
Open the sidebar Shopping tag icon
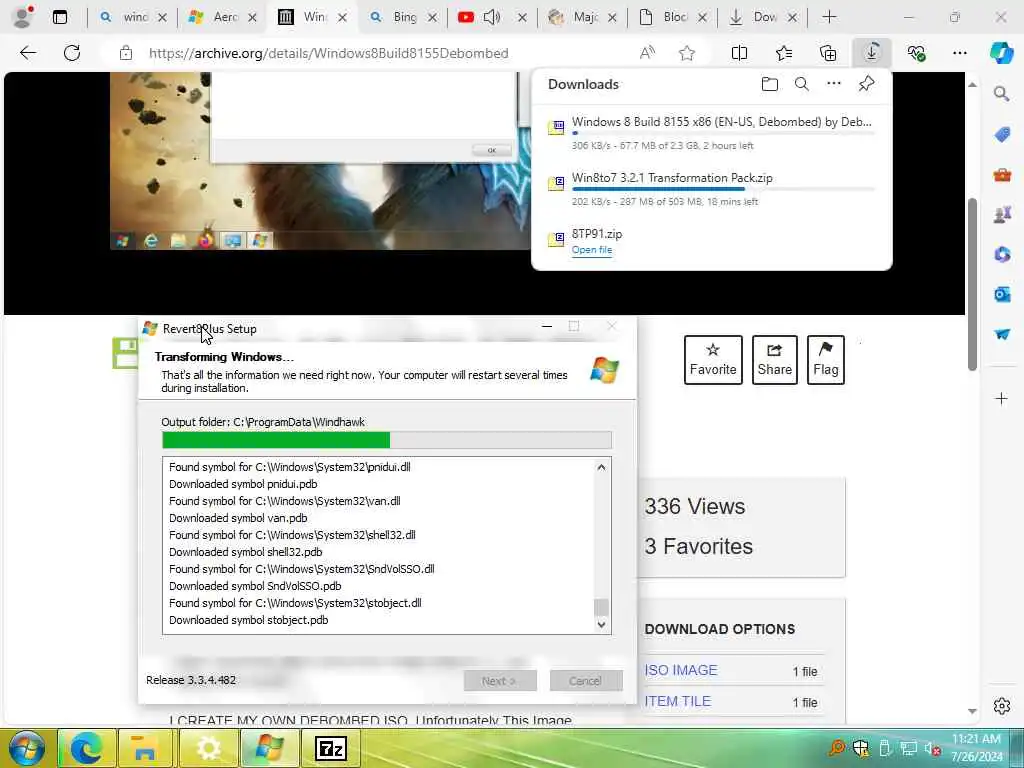[1002, 135]
